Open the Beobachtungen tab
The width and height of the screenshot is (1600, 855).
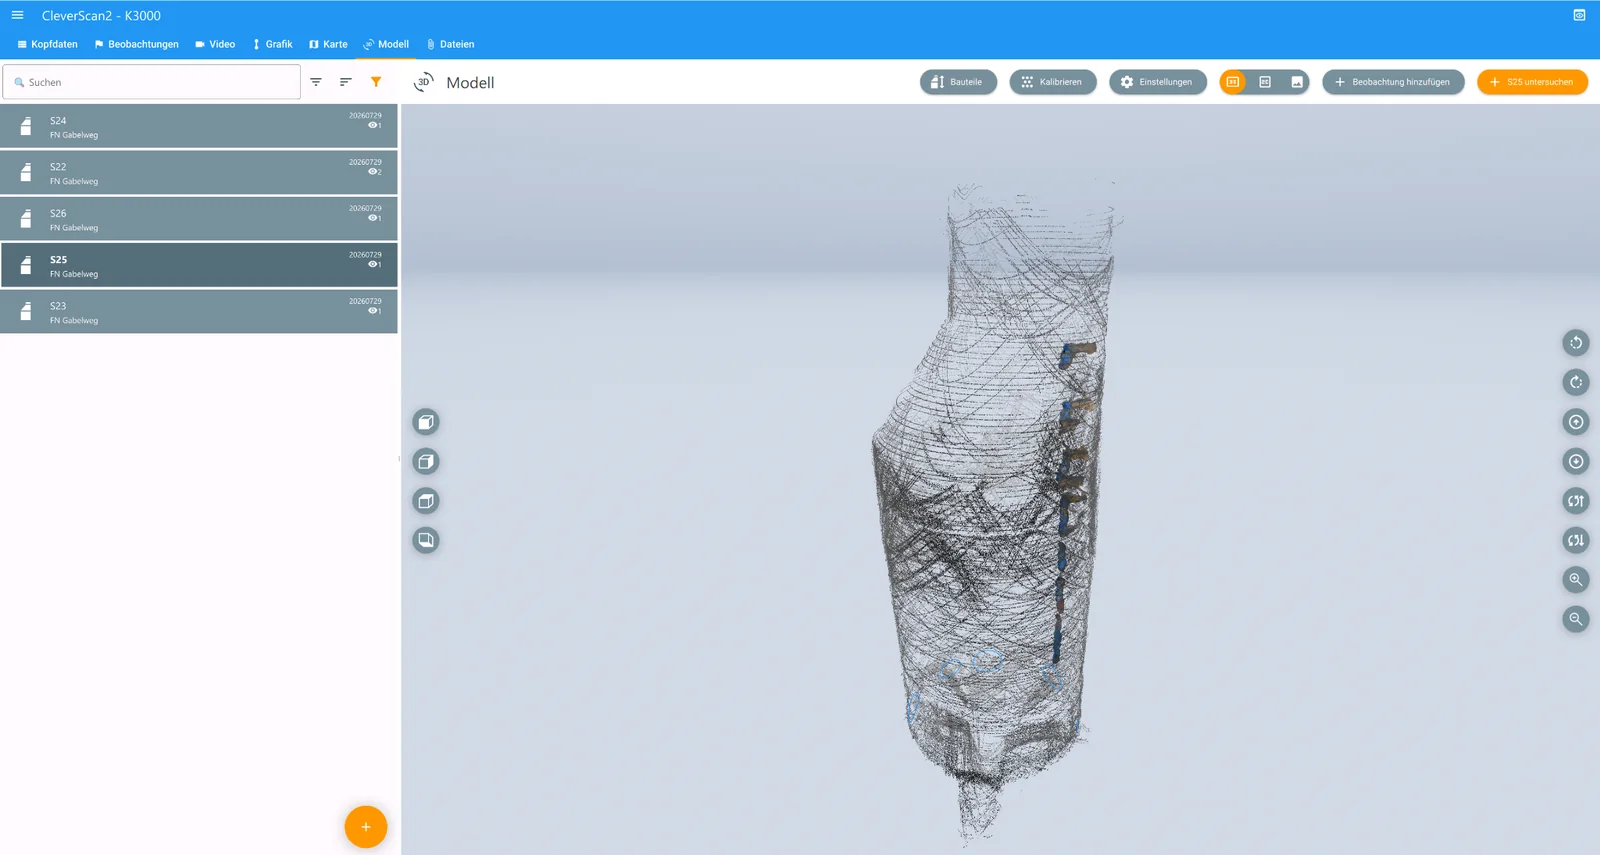pos(136,44)
